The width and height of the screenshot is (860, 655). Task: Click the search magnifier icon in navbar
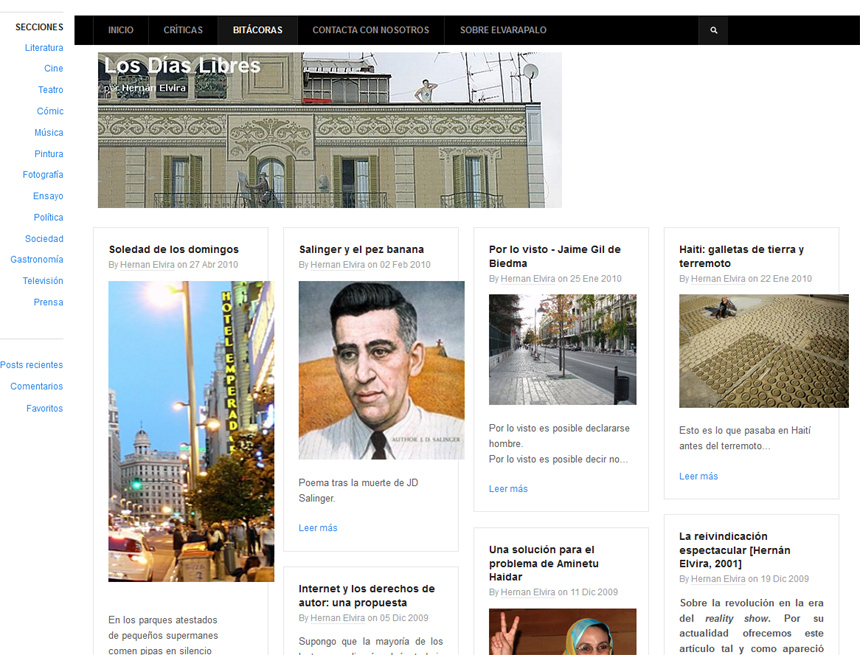(713, 30)
